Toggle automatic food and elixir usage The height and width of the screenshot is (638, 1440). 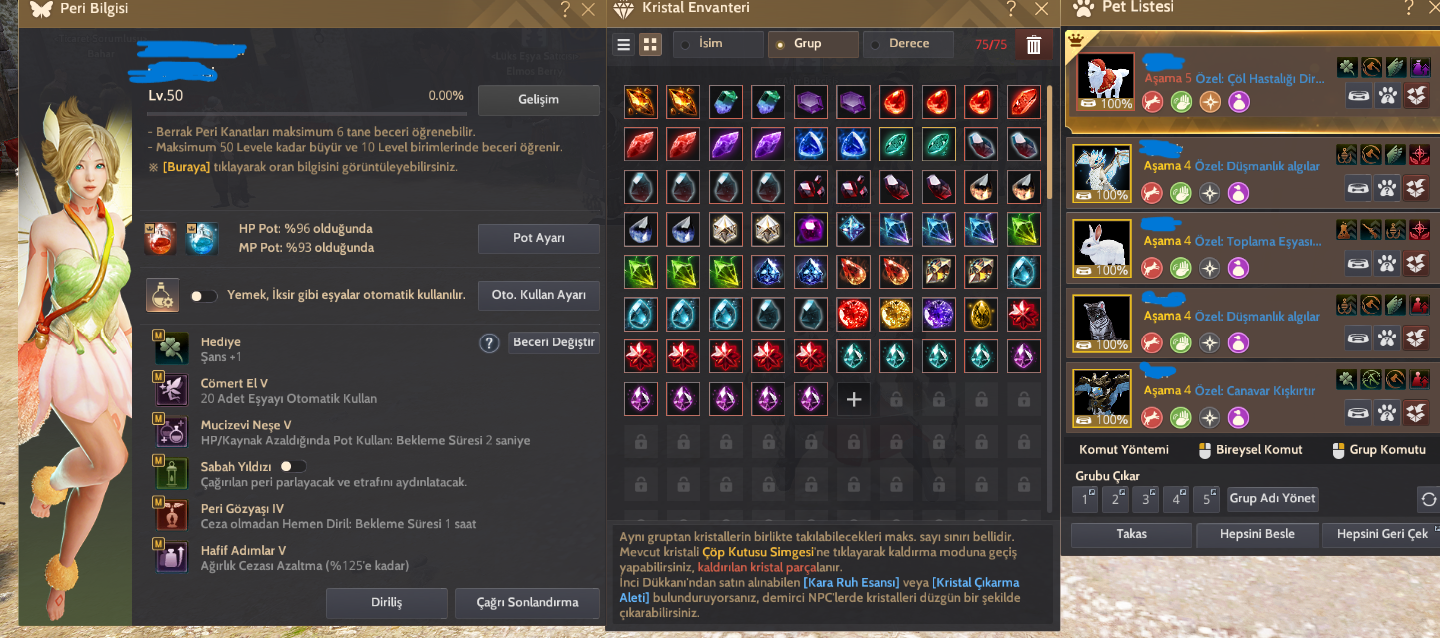(204, 296)
